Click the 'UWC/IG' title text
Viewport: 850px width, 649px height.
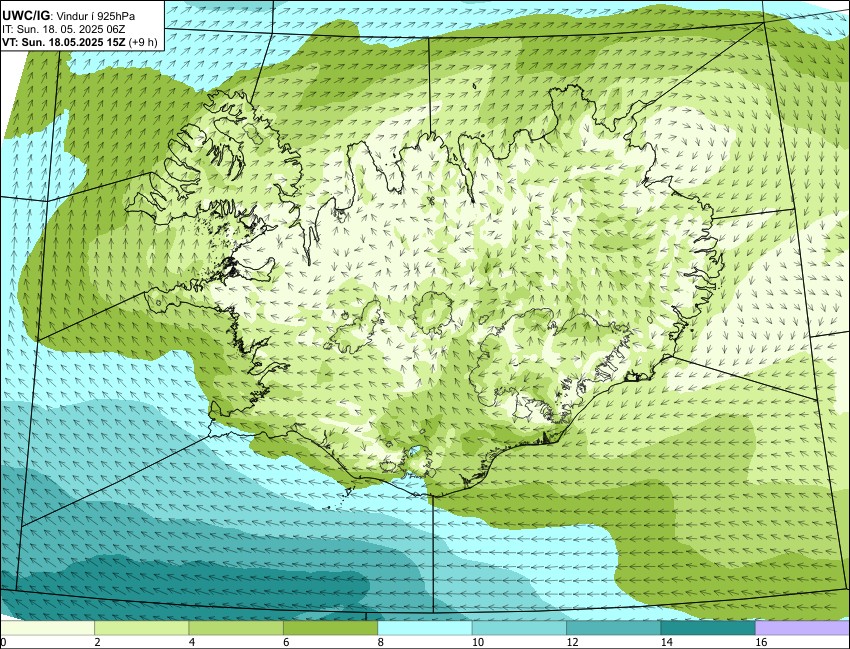pos(25,16)
